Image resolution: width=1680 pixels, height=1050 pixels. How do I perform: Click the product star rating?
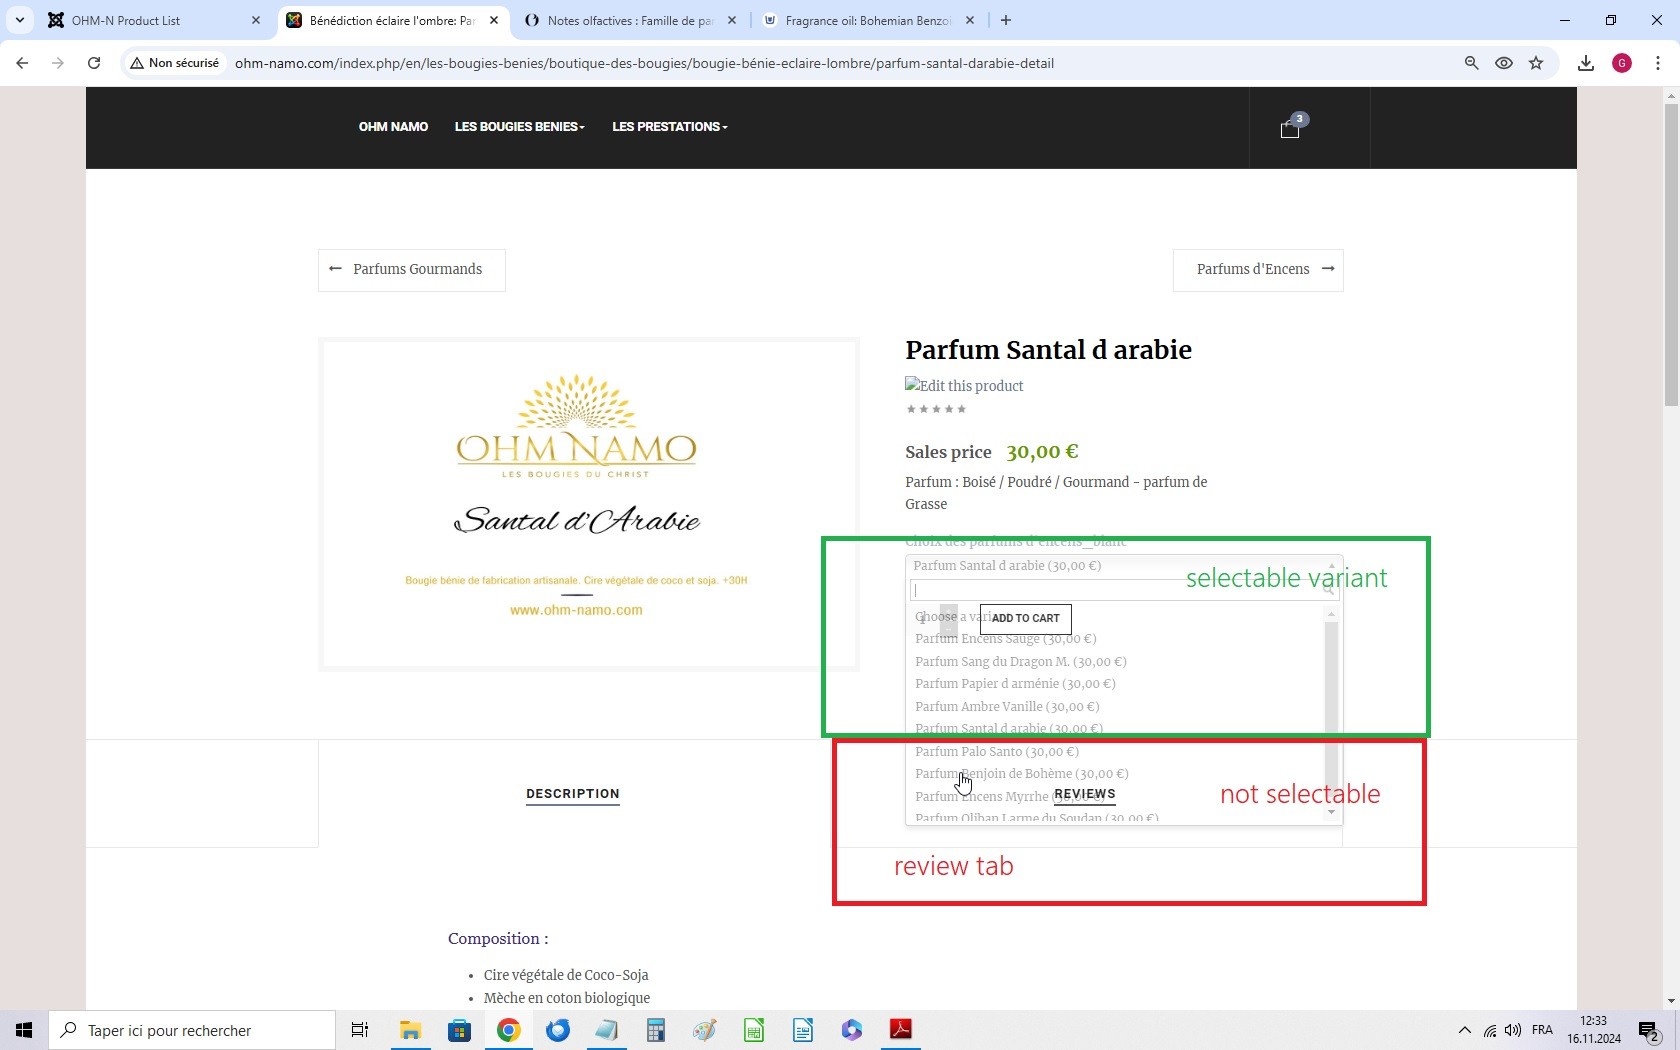point(936,409)
